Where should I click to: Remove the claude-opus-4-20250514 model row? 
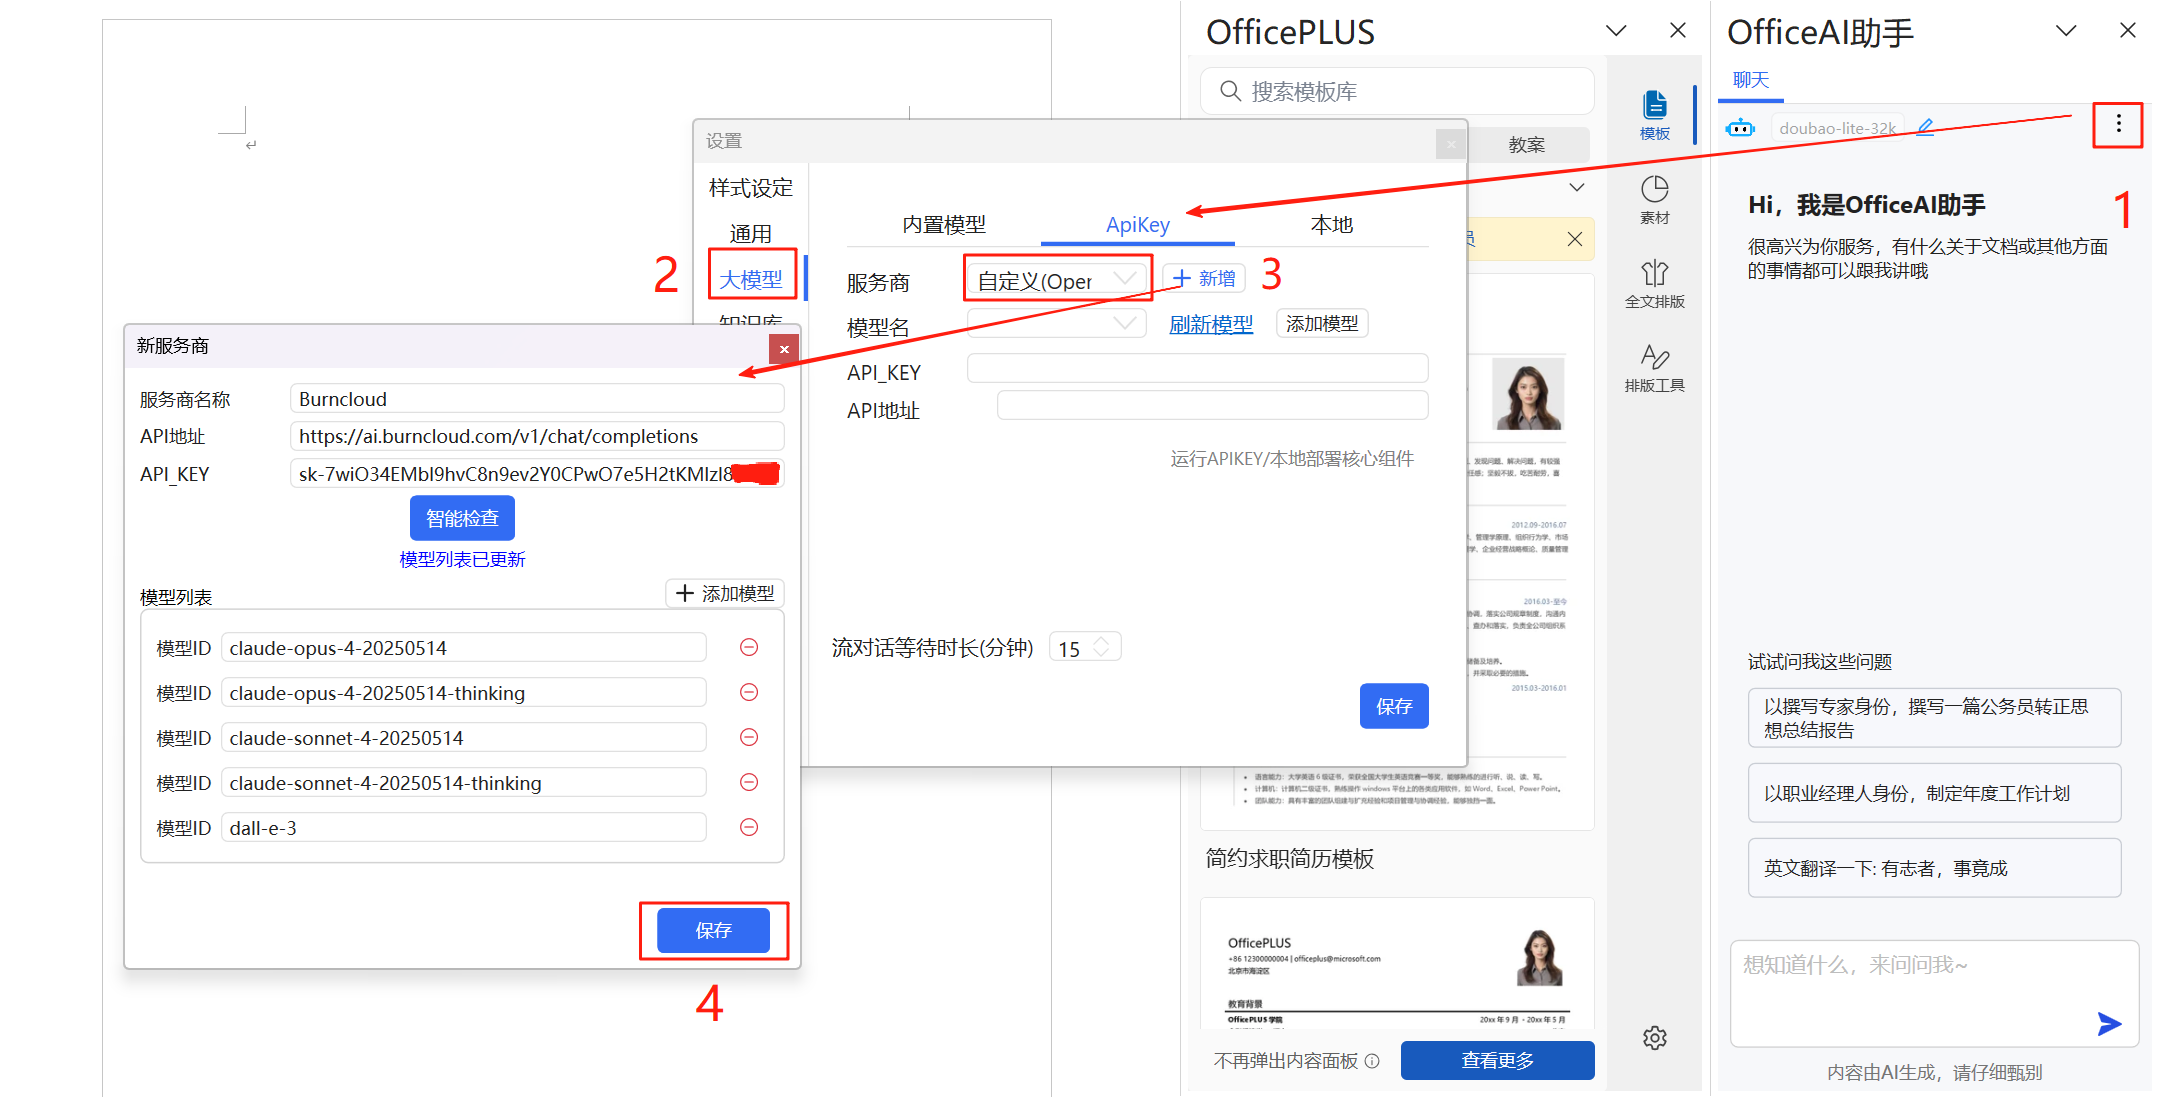[748, 647]
